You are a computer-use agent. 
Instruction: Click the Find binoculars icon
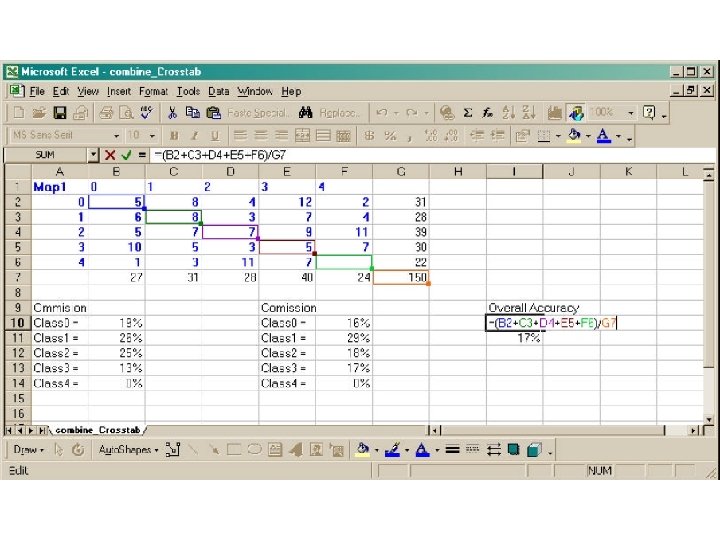(x=305, y=112)
